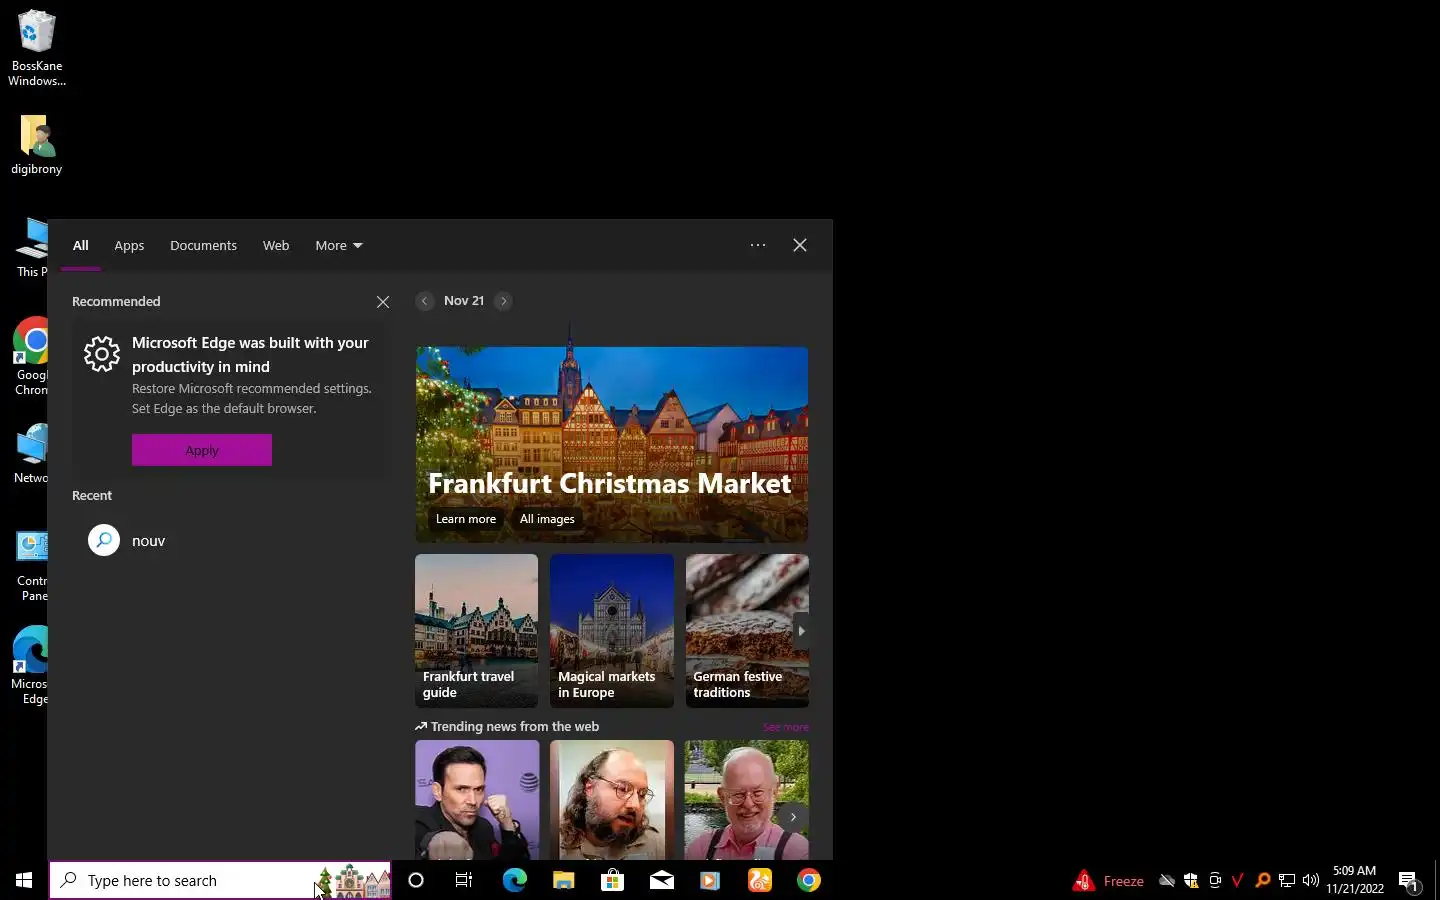Open File Explorer from taskbar
This screenshot has width=1440, height=900.
click(563, 880)
